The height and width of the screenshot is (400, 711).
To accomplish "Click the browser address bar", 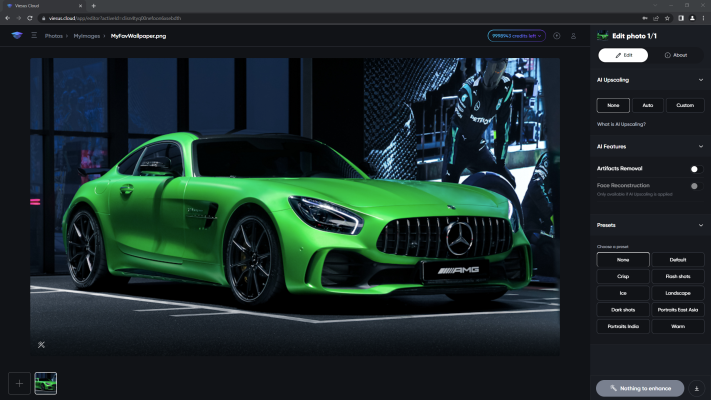I will 340,18.
